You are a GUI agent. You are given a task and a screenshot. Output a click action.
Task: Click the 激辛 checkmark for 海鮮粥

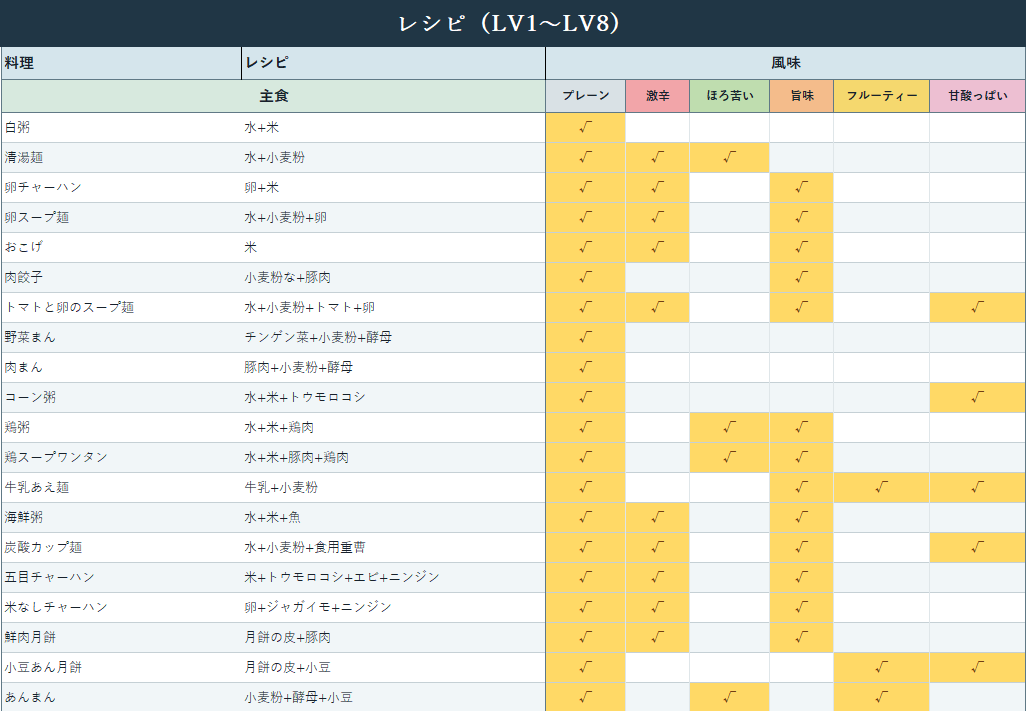(x=658, y=517)
